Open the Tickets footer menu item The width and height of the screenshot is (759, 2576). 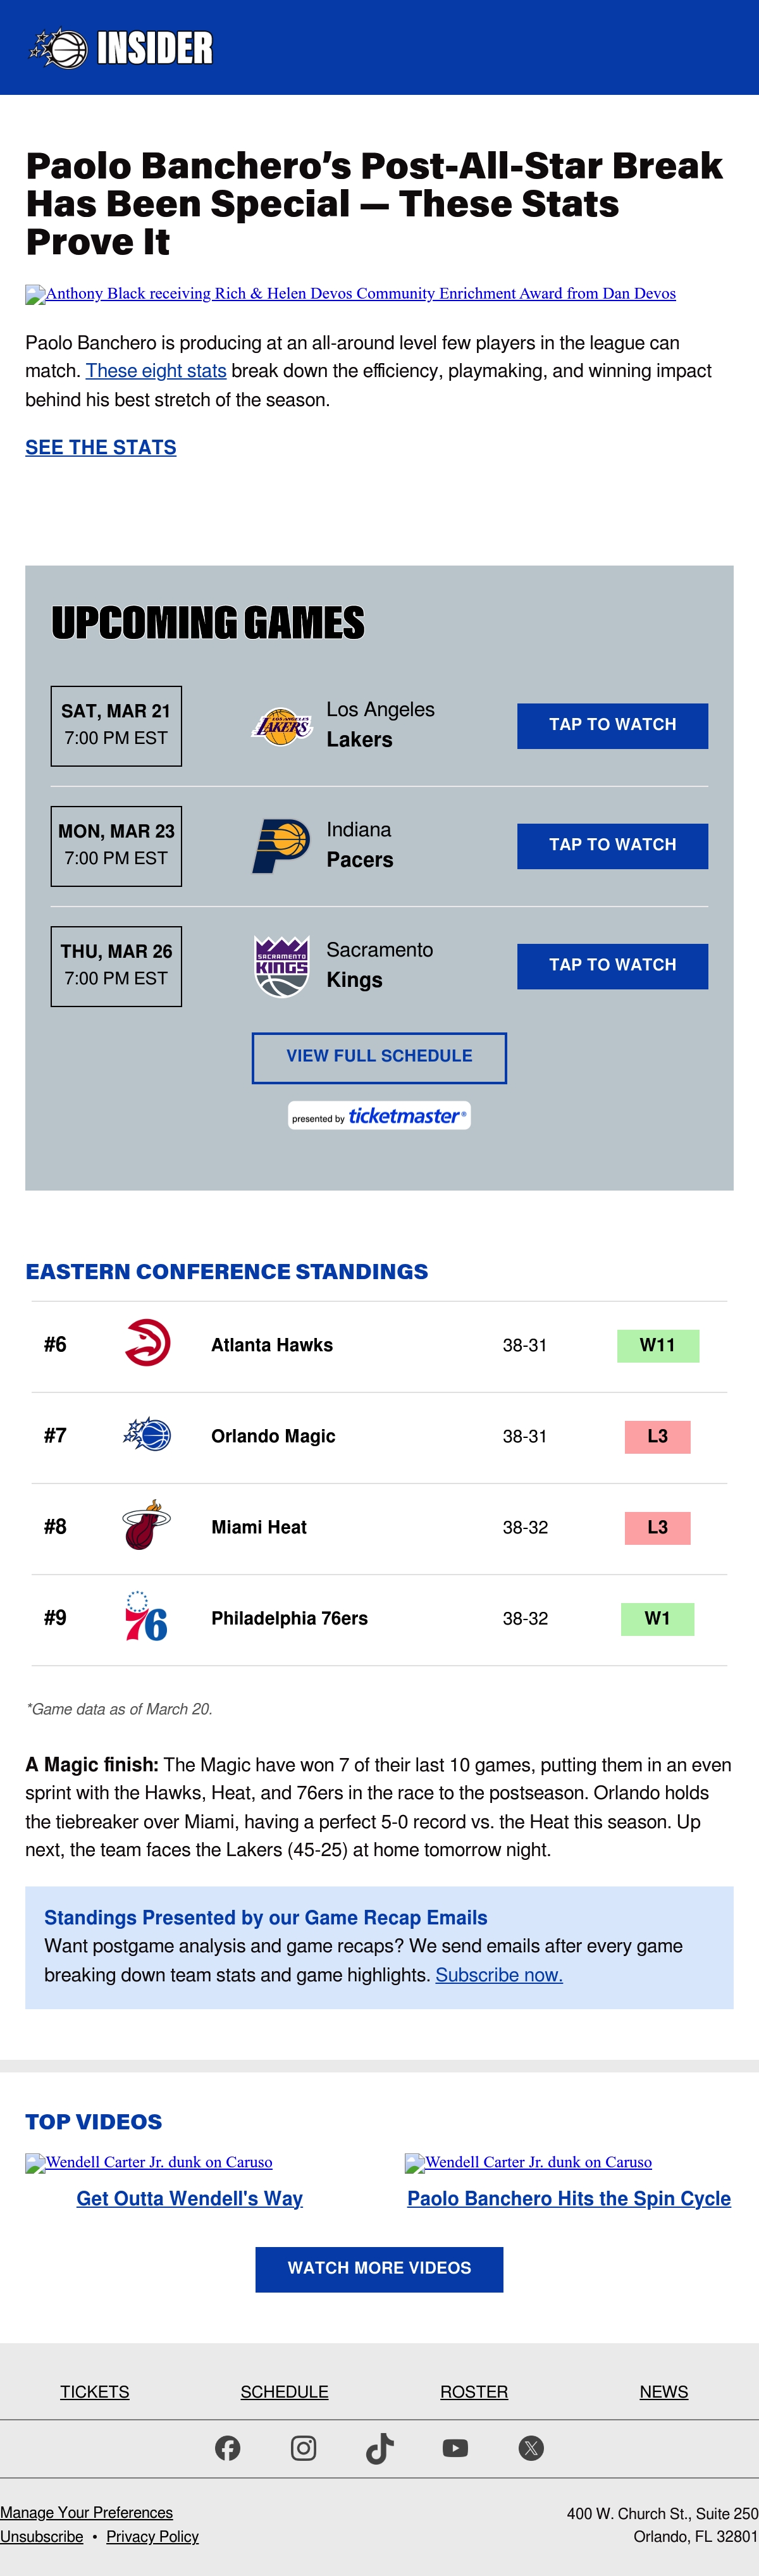pos(95,2391)
